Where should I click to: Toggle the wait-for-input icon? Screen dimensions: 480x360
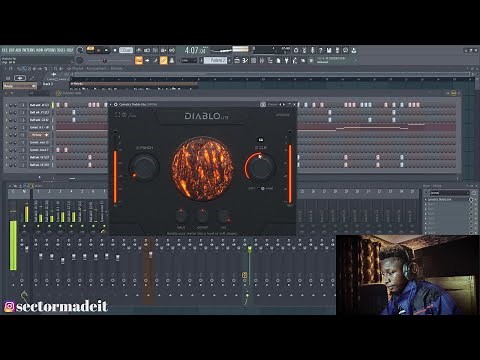click(x=147, y=50)
